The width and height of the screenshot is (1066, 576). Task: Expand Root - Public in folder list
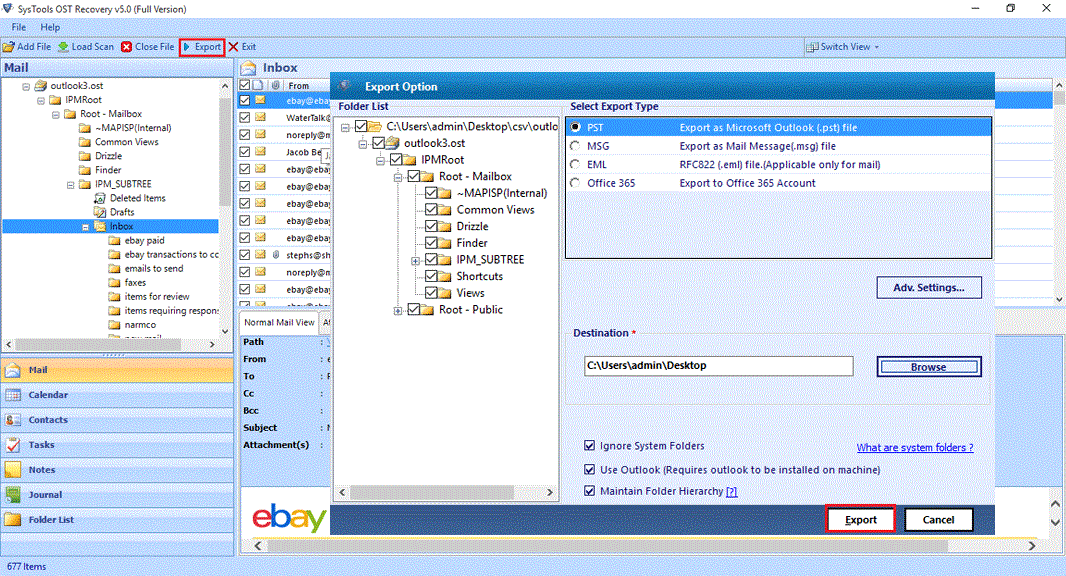tap(398, 311)
